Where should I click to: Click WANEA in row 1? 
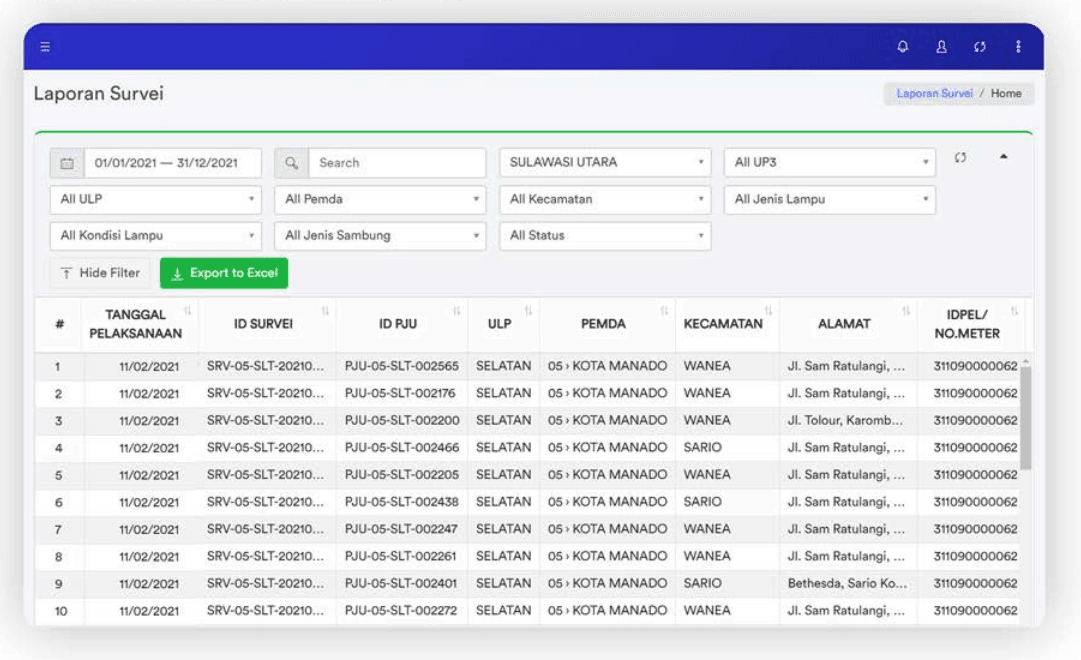coord(707,366)
